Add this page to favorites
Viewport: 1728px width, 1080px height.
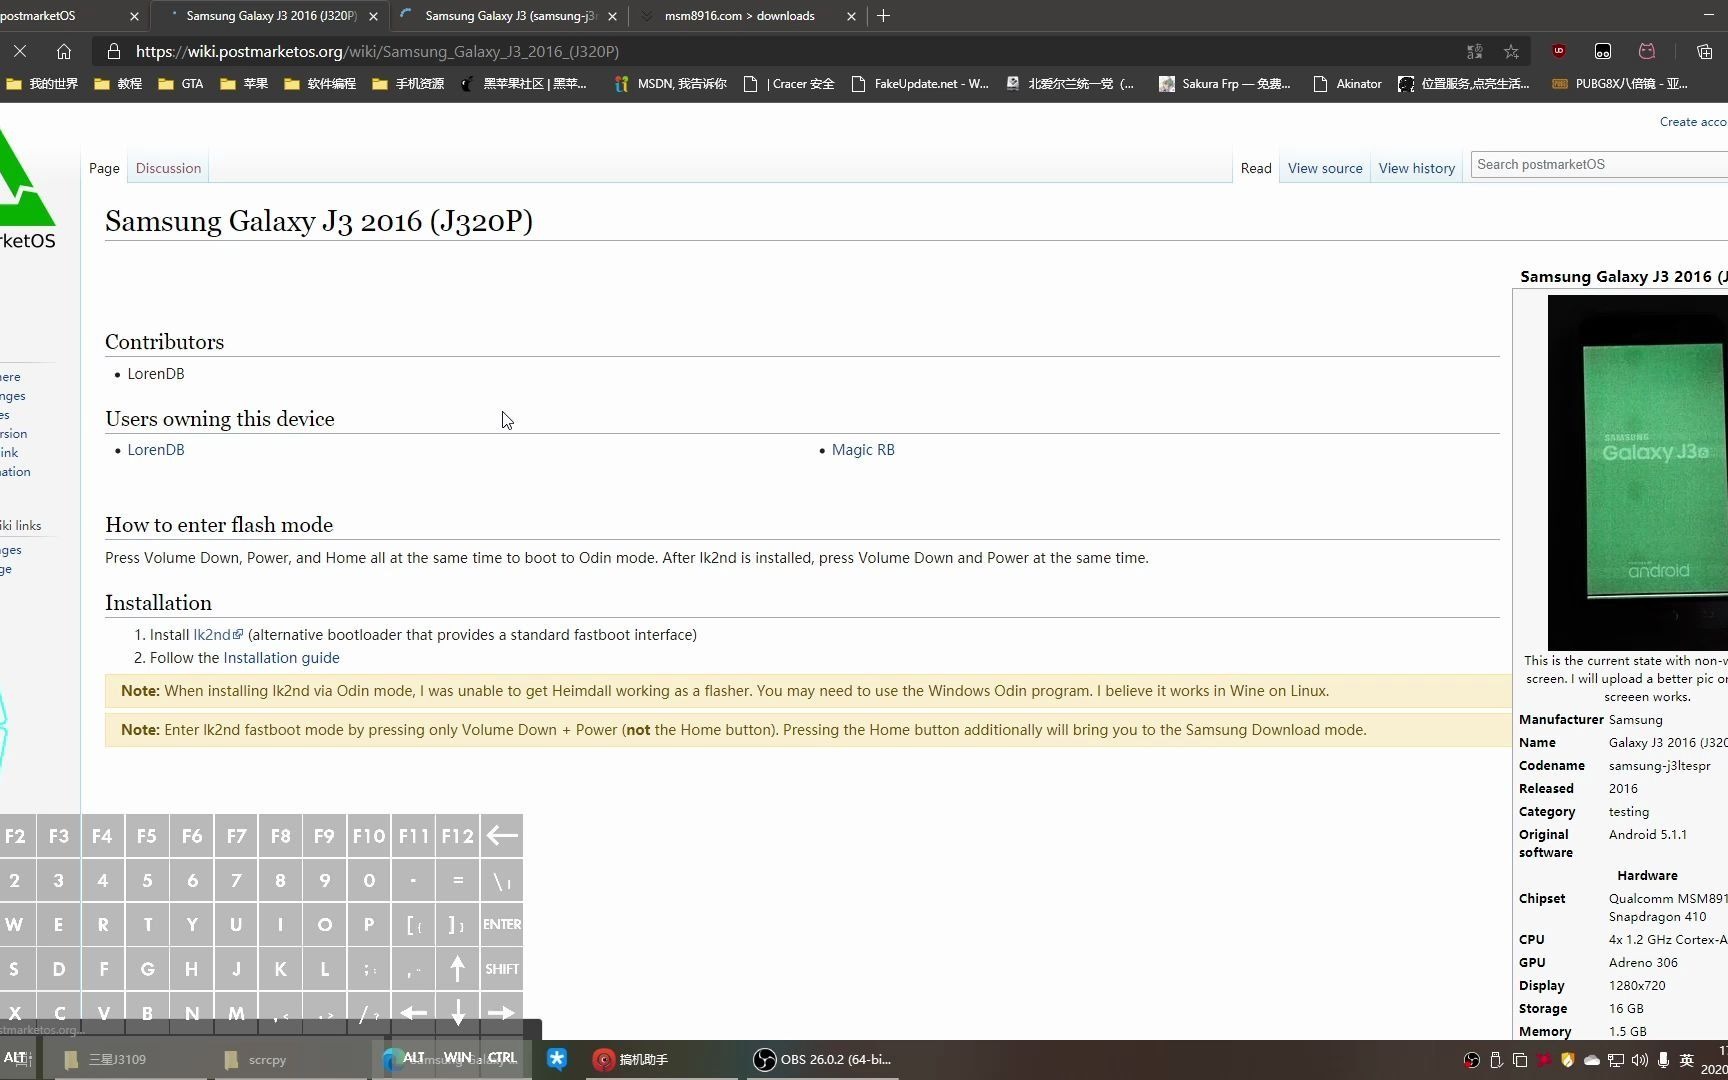point(1511,51)
